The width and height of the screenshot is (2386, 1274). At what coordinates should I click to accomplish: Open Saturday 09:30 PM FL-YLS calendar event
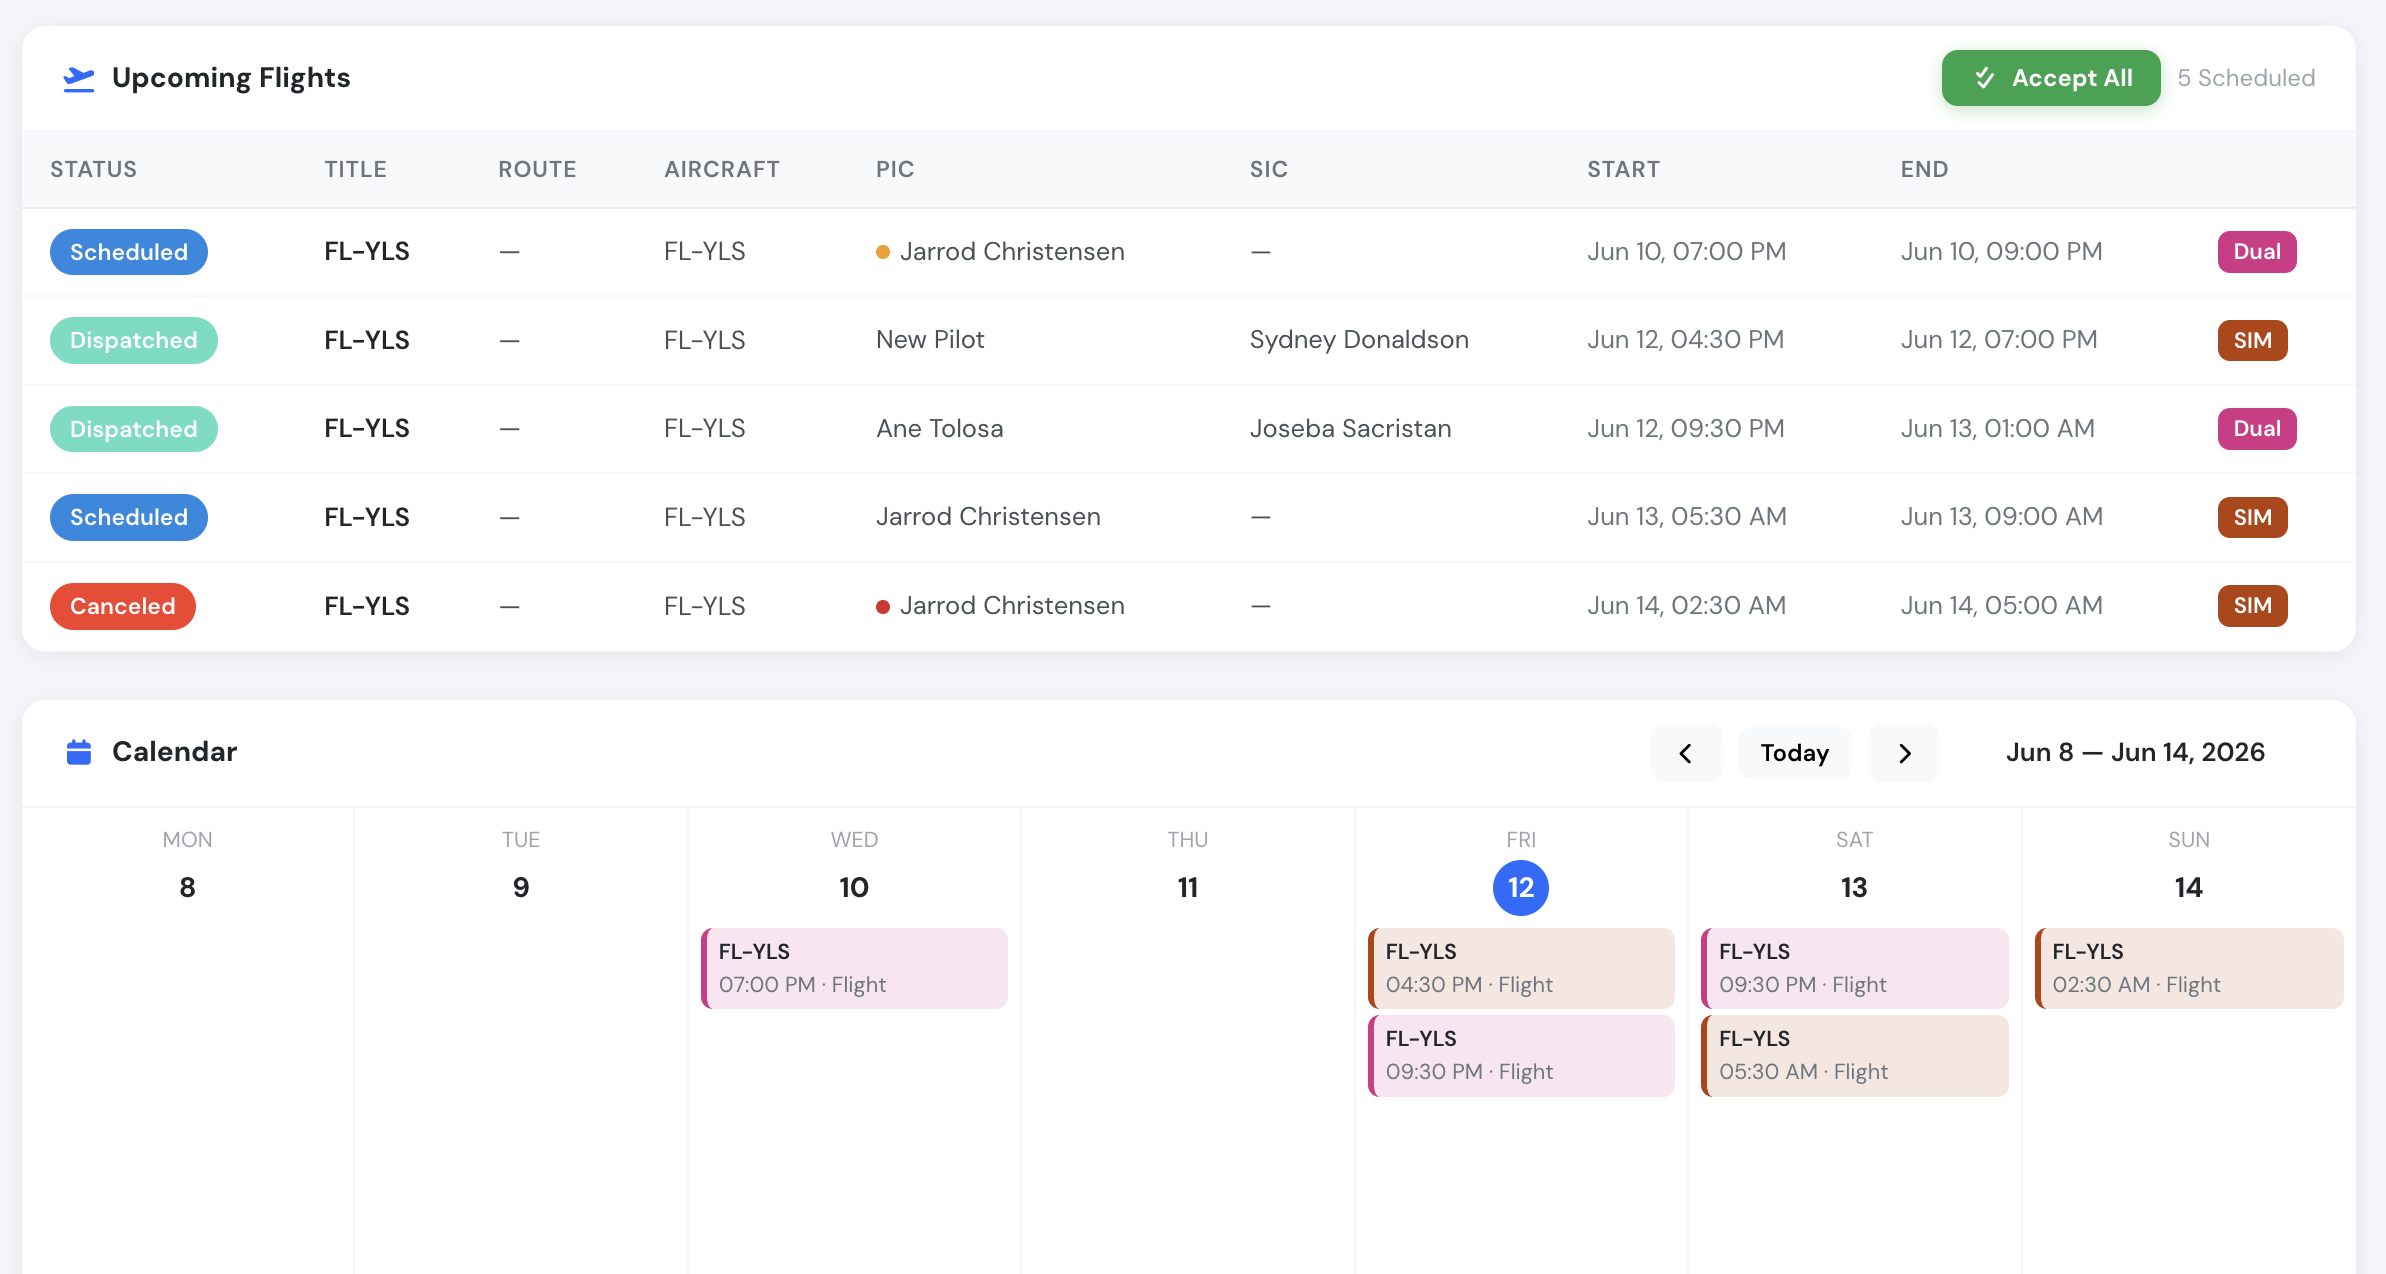(x=1854, y=968)
